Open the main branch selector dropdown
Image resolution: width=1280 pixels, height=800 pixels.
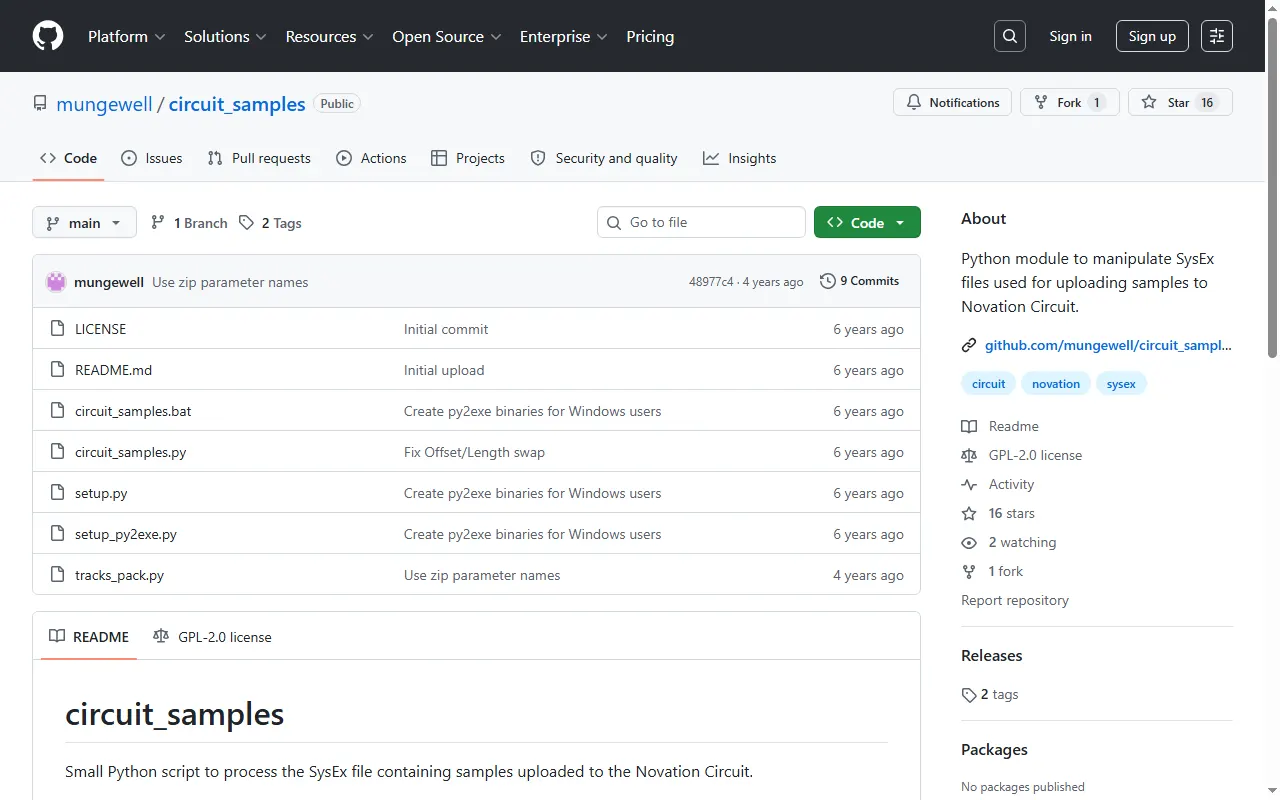pyautogui.click(x=84, y=222)
